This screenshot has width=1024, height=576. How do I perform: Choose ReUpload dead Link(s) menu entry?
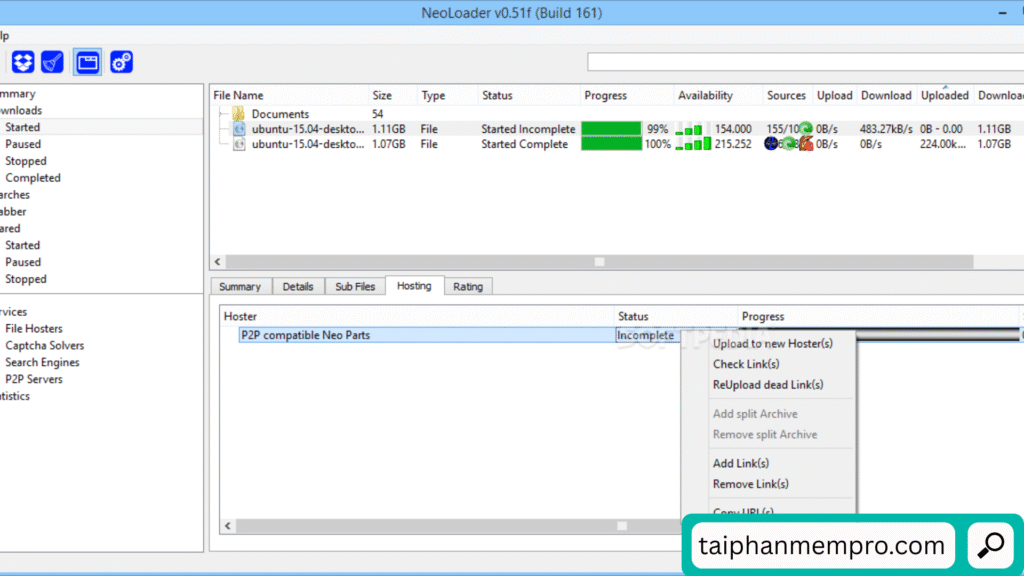point(767,385)
